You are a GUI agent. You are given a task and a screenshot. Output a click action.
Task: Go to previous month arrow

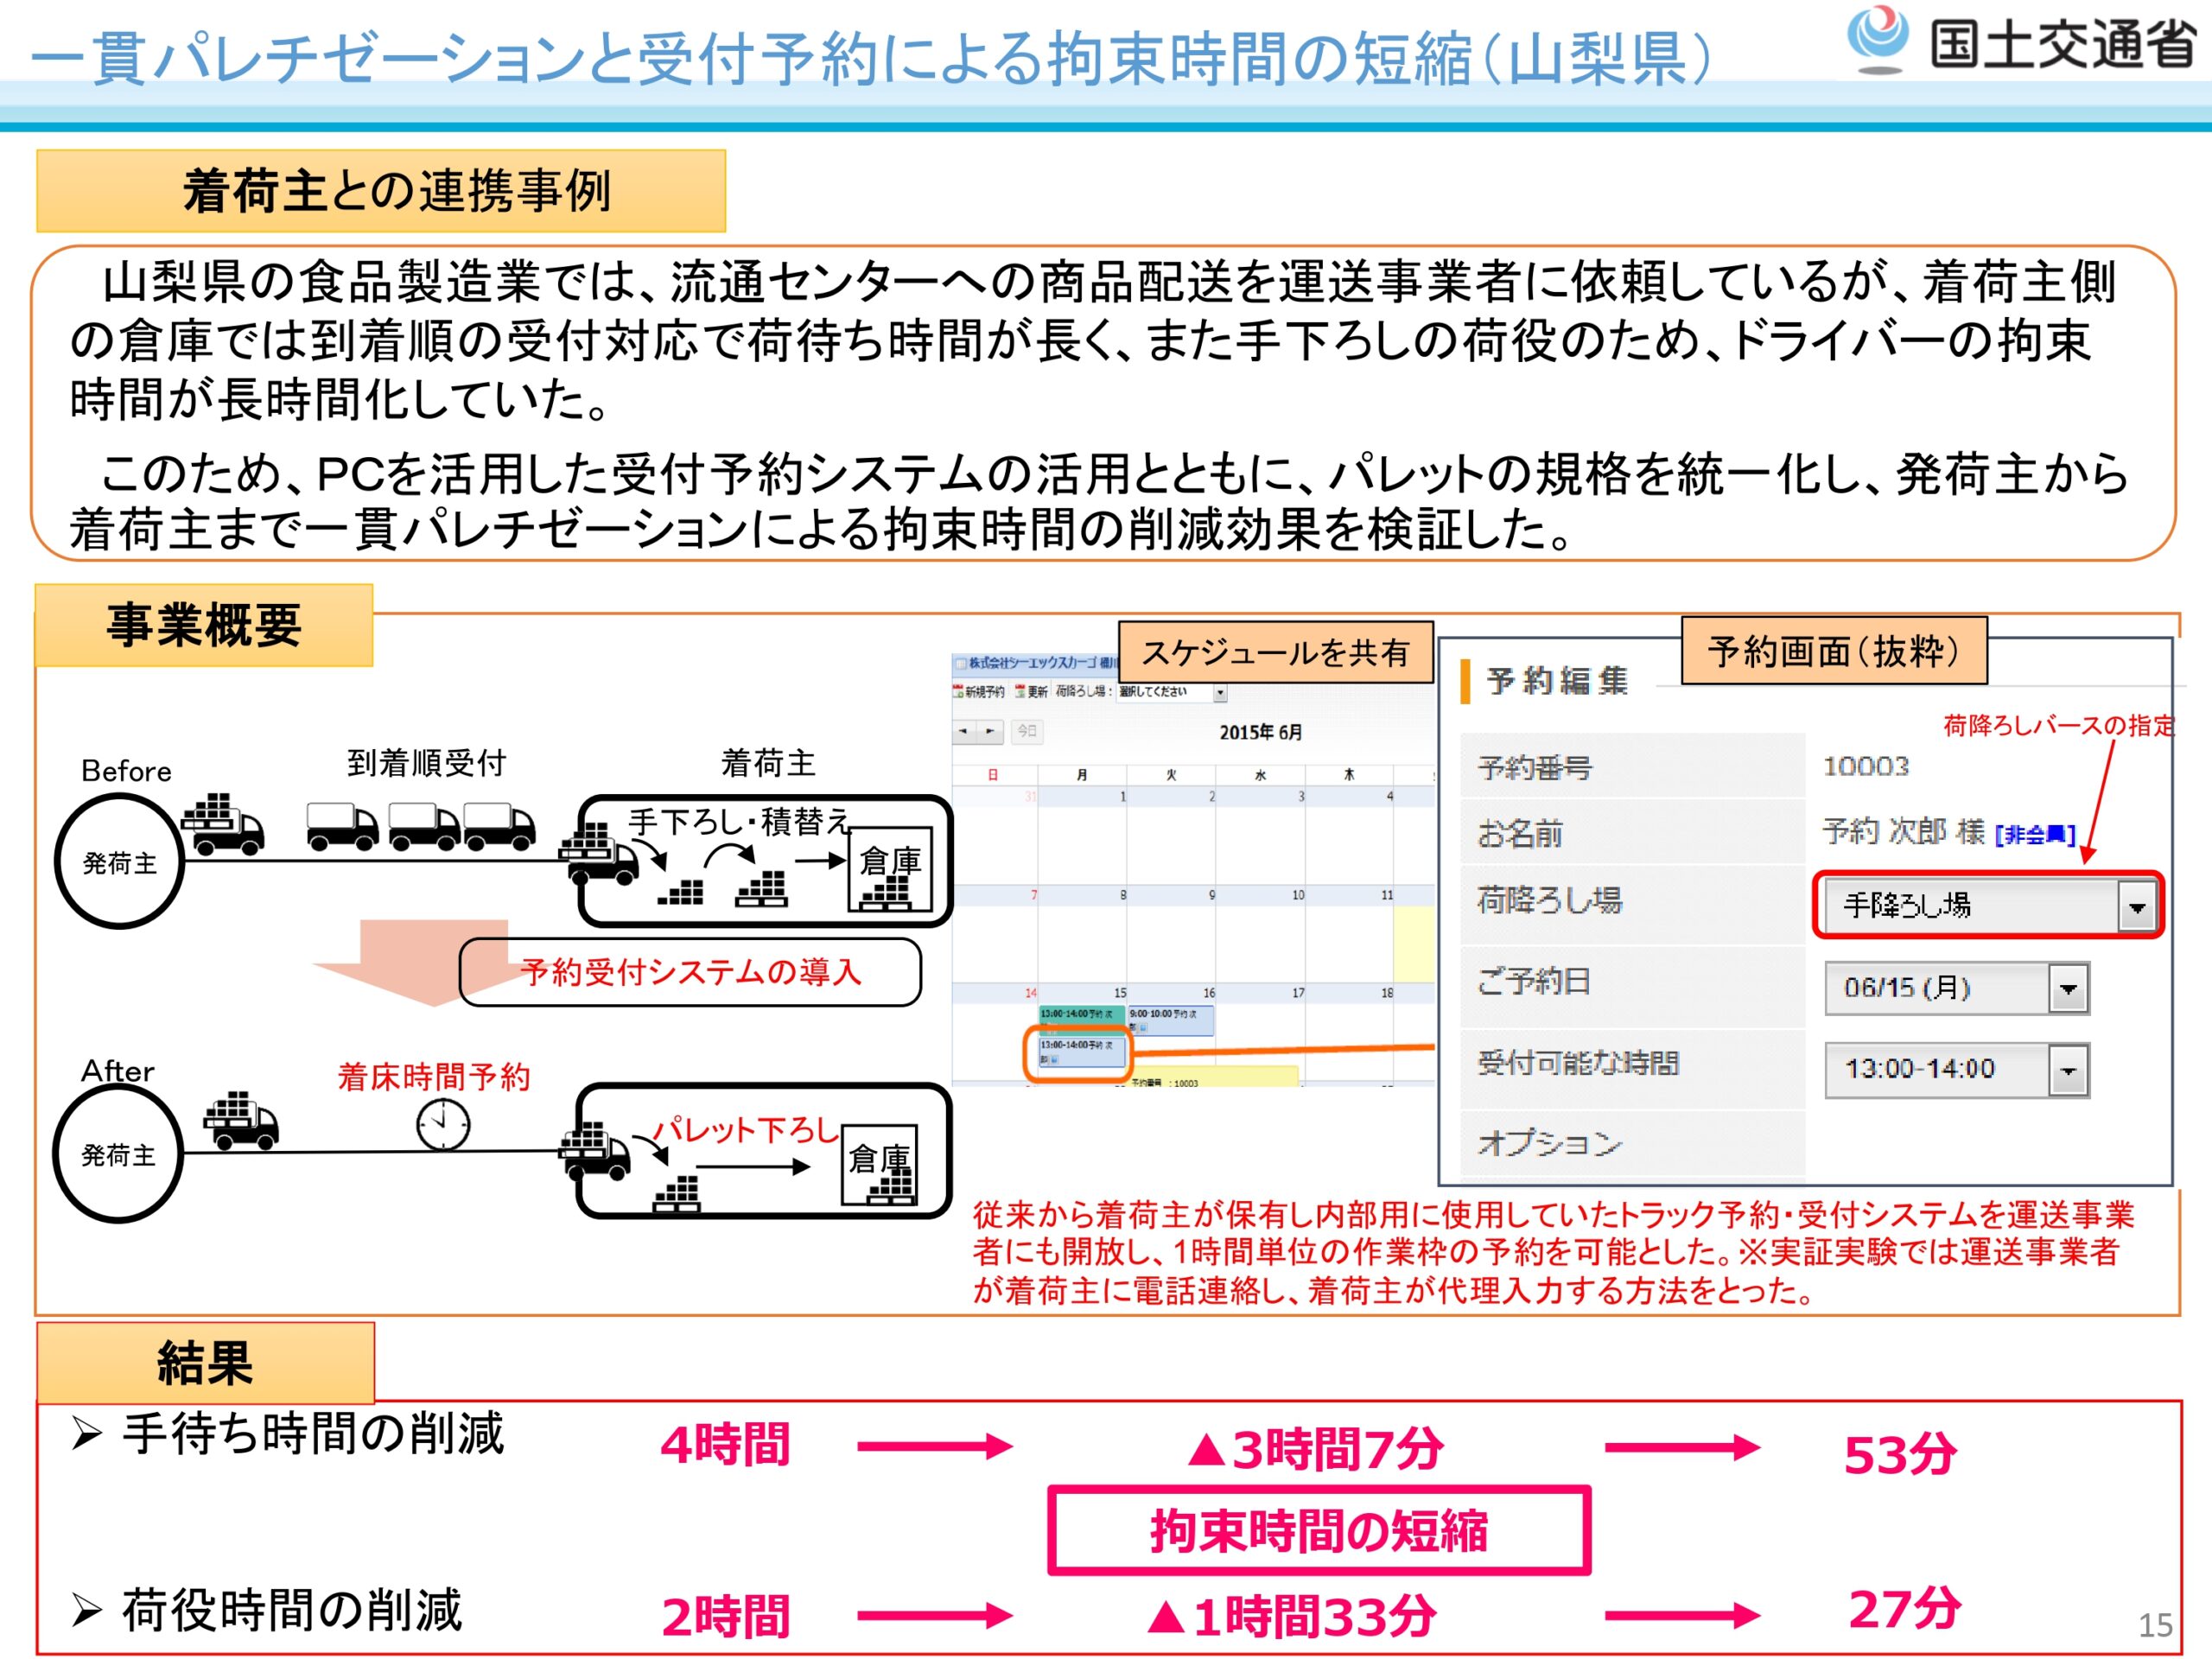tap(963, 732)
